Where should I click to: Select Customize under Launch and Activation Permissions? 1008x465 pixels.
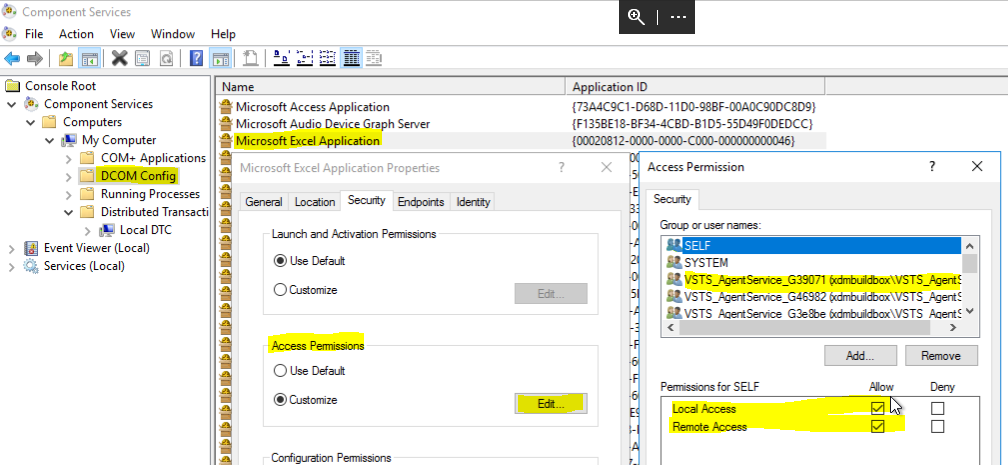pos(280,290)
